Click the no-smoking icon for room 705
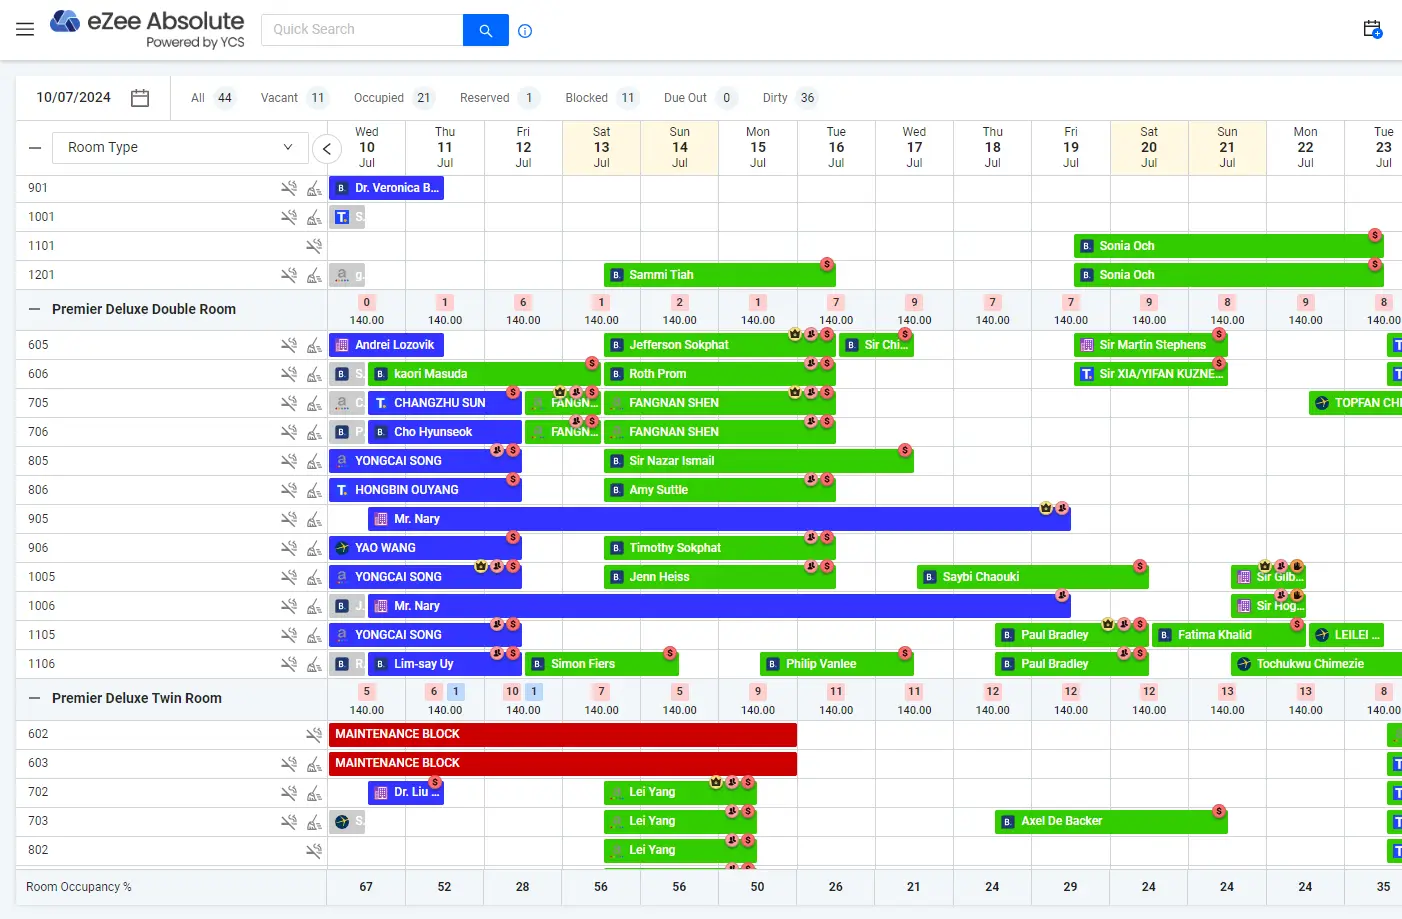 click(289, 403)
